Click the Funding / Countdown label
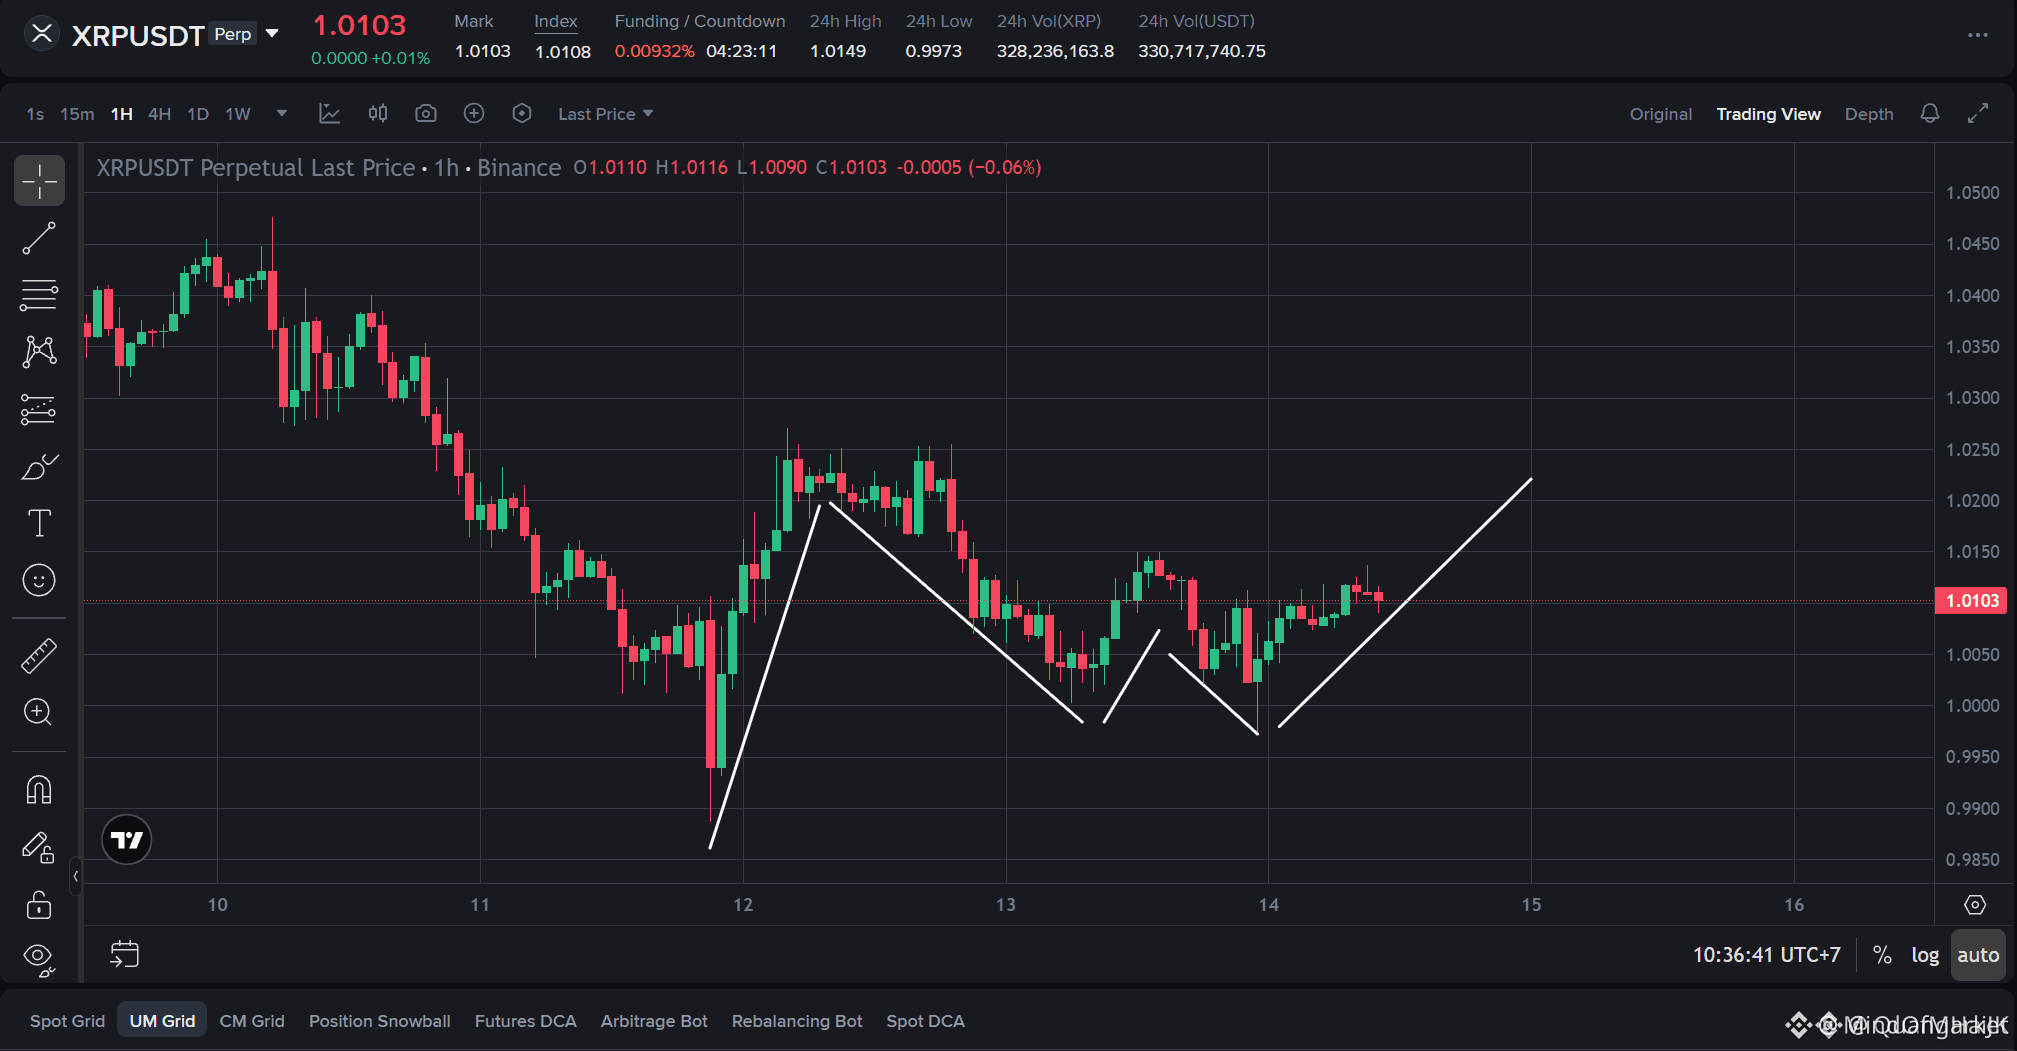This screenshot has height=1051, width=2017. click(x=700, y=21)
